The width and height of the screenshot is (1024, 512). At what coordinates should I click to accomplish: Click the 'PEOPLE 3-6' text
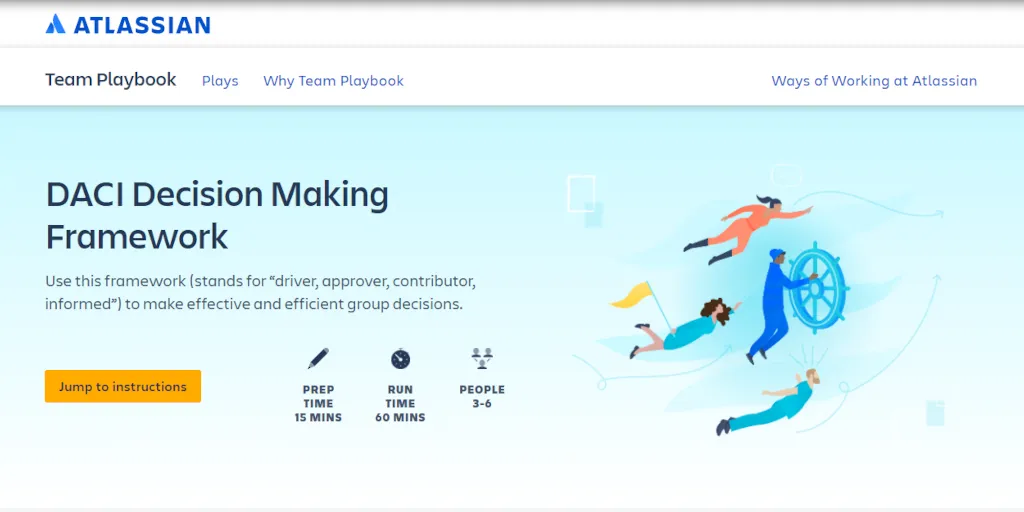coord(482,396)
